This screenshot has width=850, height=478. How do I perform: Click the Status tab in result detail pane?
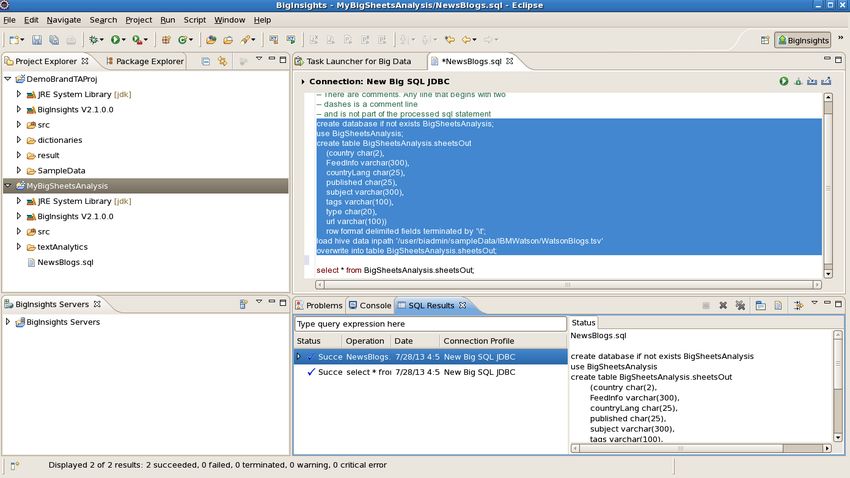583,323
